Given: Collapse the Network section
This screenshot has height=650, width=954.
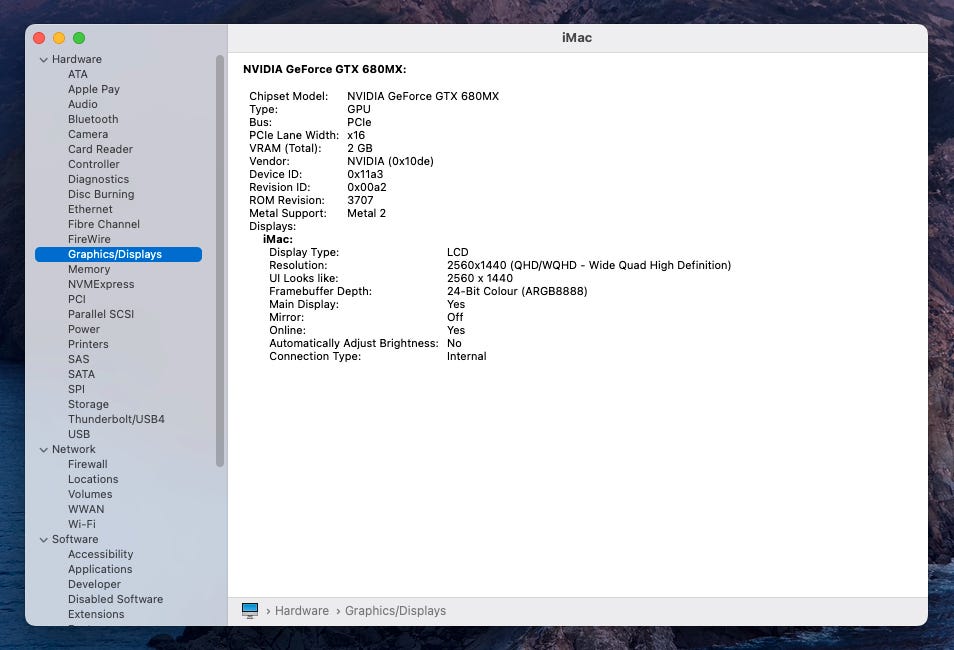Looking at the screenshot, I should click(x=44, y=449).
